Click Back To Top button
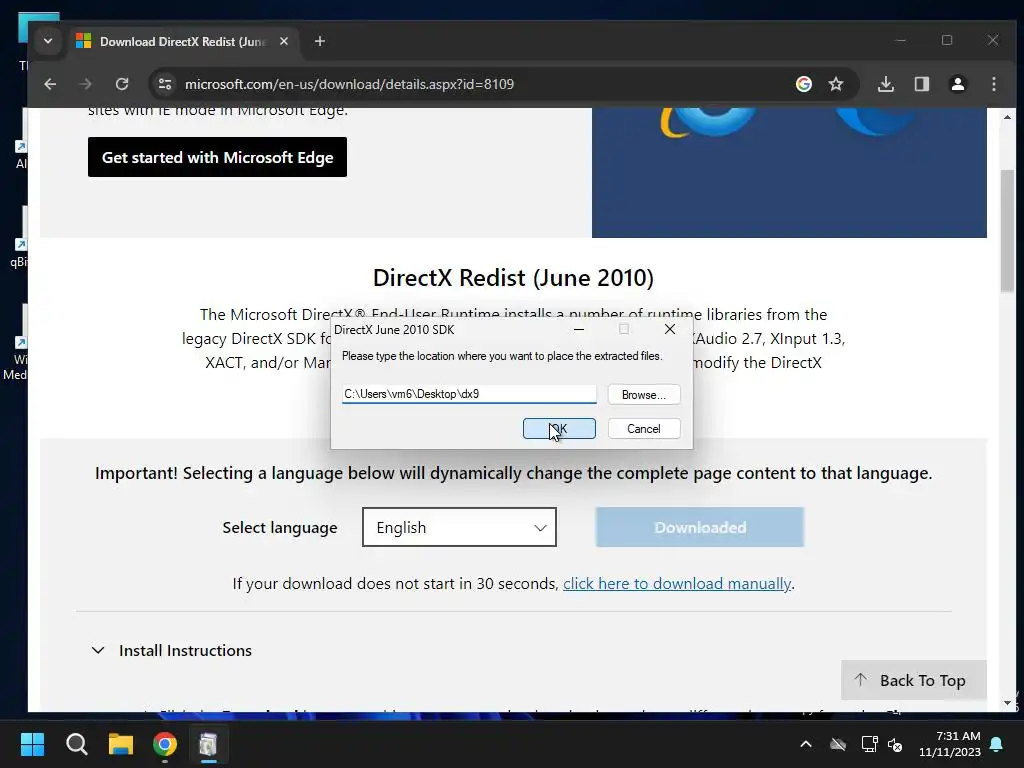Viewport: 1024px width, 768px height. (x=913, y=680)
